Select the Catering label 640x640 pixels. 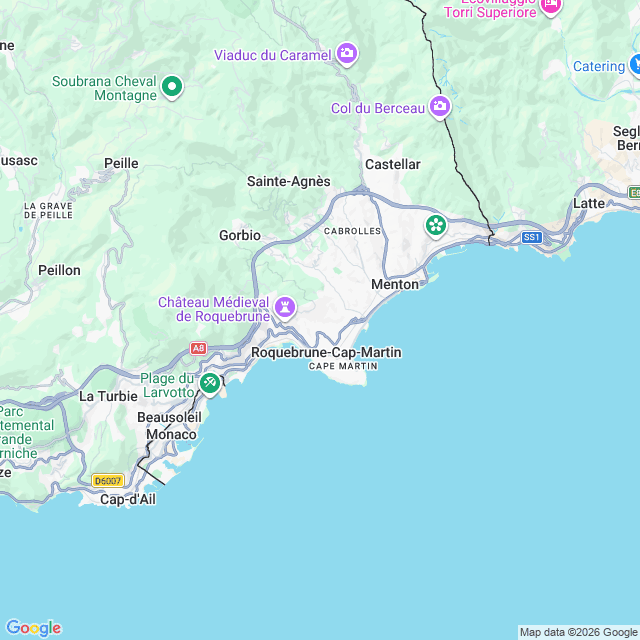[599, 66]
